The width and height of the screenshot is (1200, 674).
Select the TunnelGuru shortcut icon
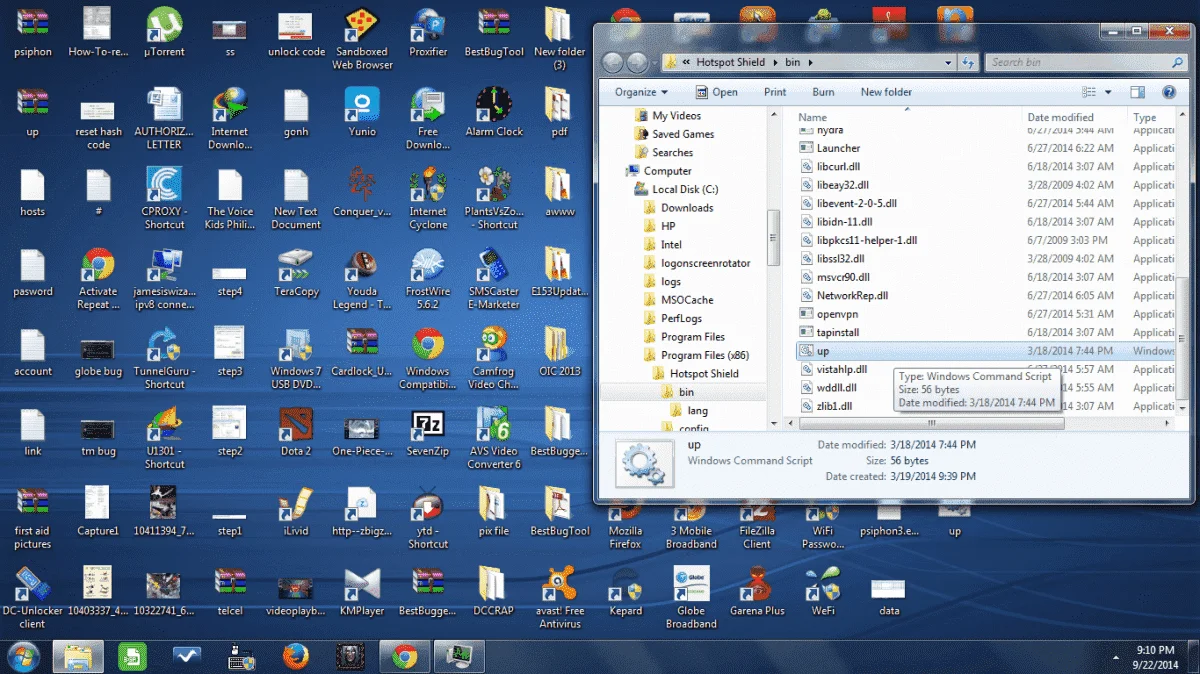pos(164,357)
